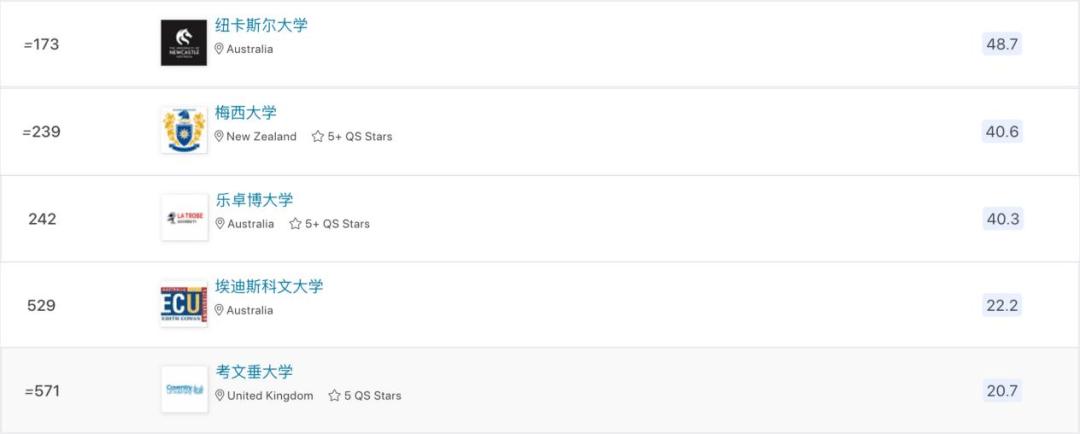The width and height of the screenshot is (1080, 434).
Task: Click the 5+ QS Stars label for La Trobe
Action: pos(337,224)
